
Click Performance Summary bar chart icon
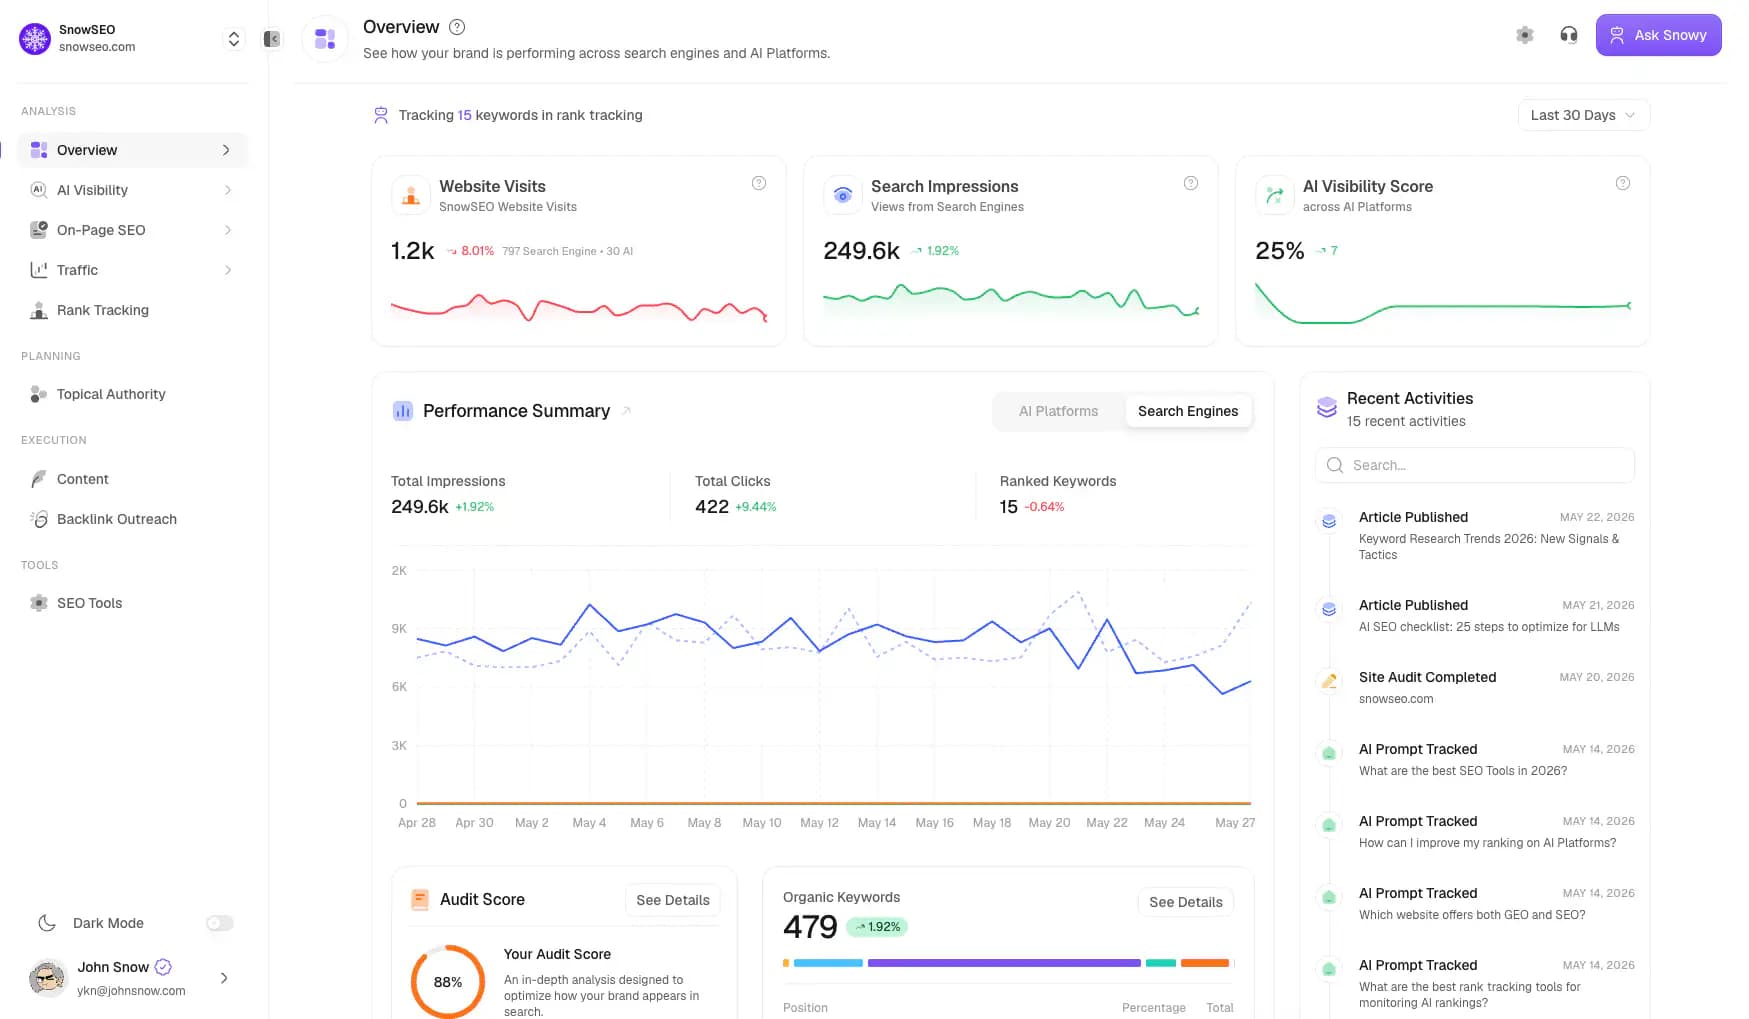coord(403,411)
